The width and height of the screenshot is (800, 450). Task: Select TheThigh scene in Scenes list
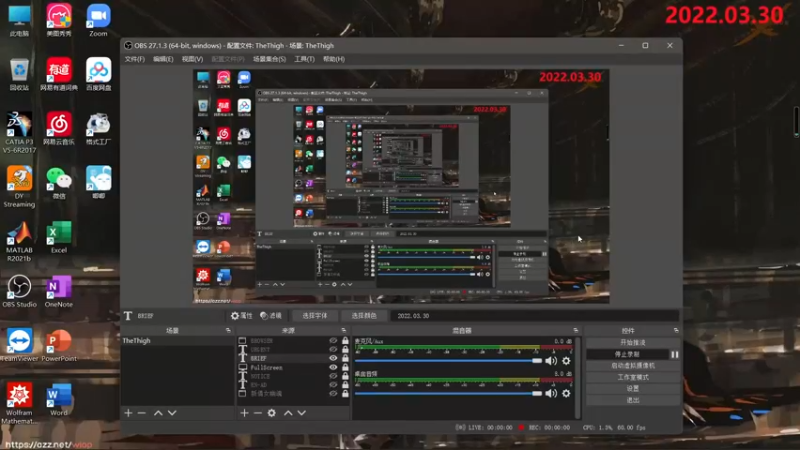click(x=178, y=340)
